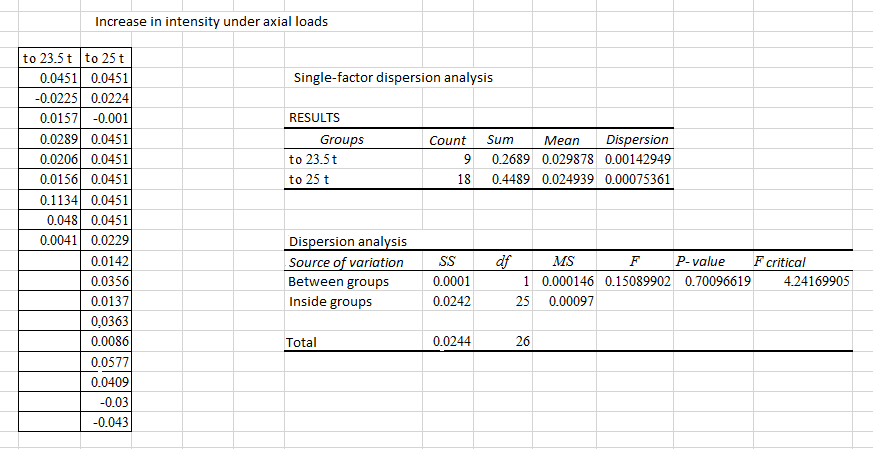Select the dispersion value 0.00075361
873x449 pixels.
638,179
